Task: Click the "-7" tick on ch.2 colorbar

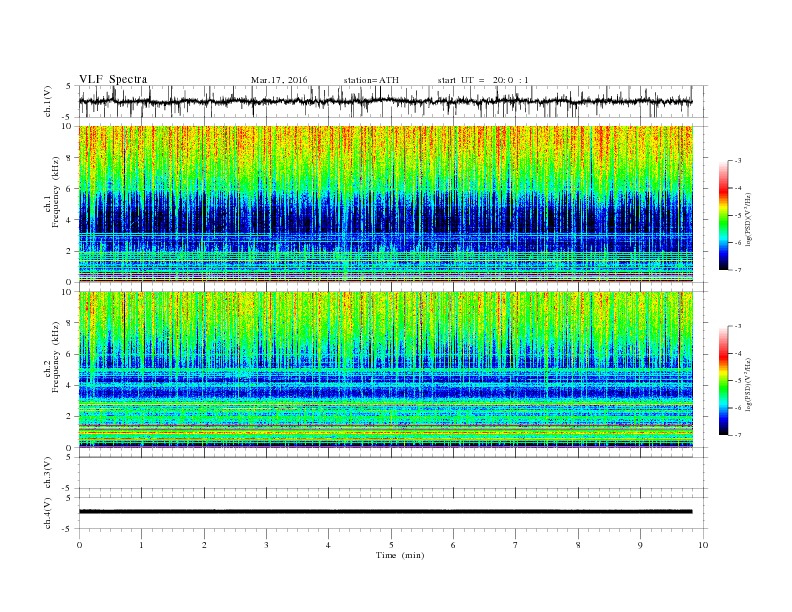Action: click(x=738, y=435)
